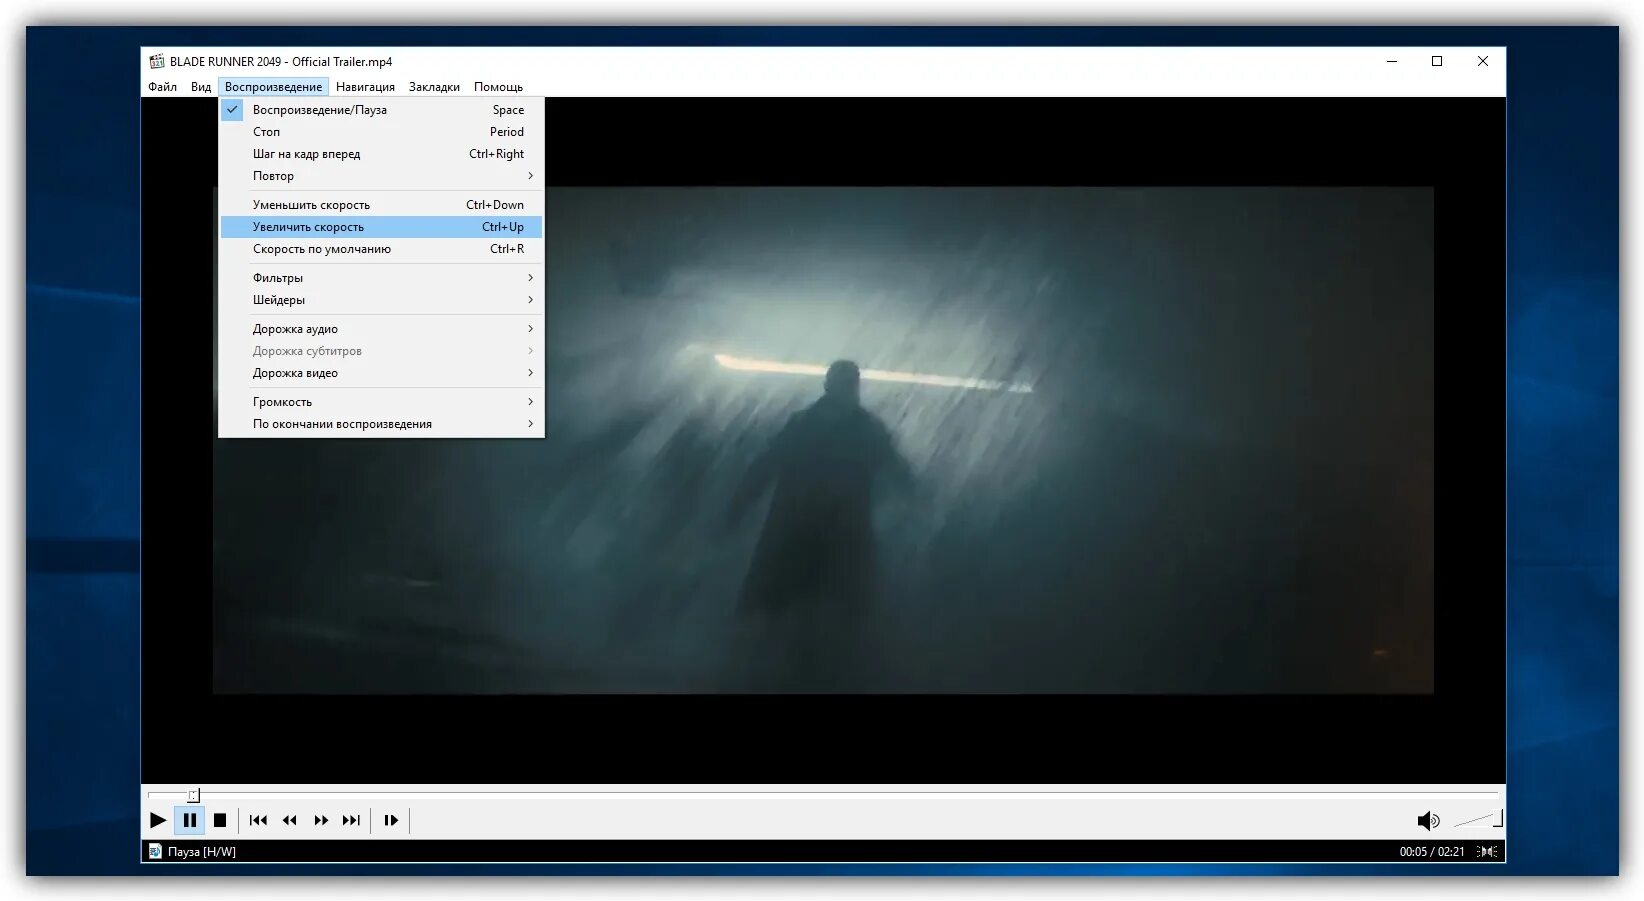The width and height of the screenshot is (1644, 901).
Task: Close the Воспроизведение menu
Action: coord(273,87)
